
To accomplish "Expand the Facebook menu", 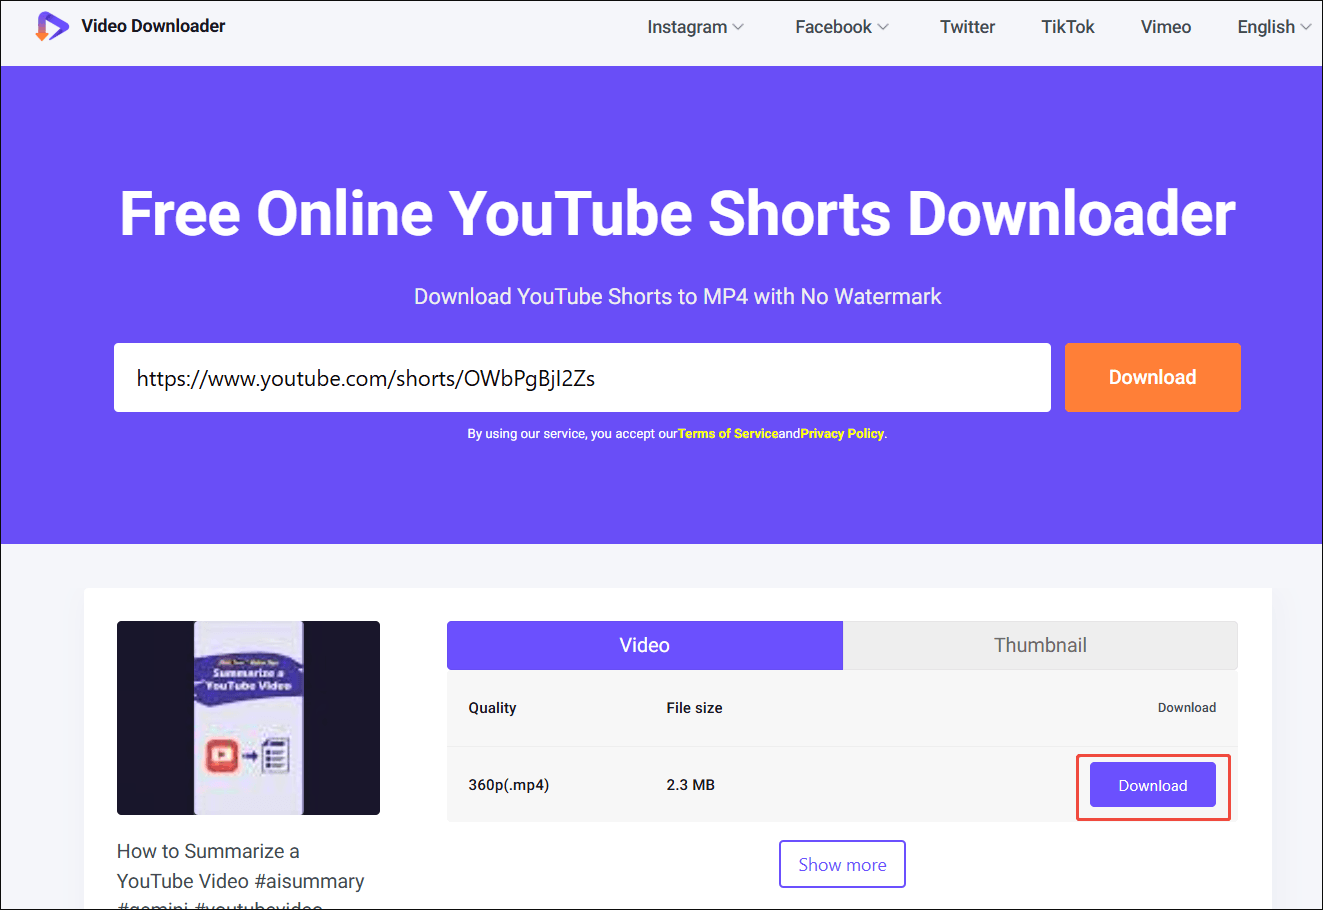I will tap(841, 27).
